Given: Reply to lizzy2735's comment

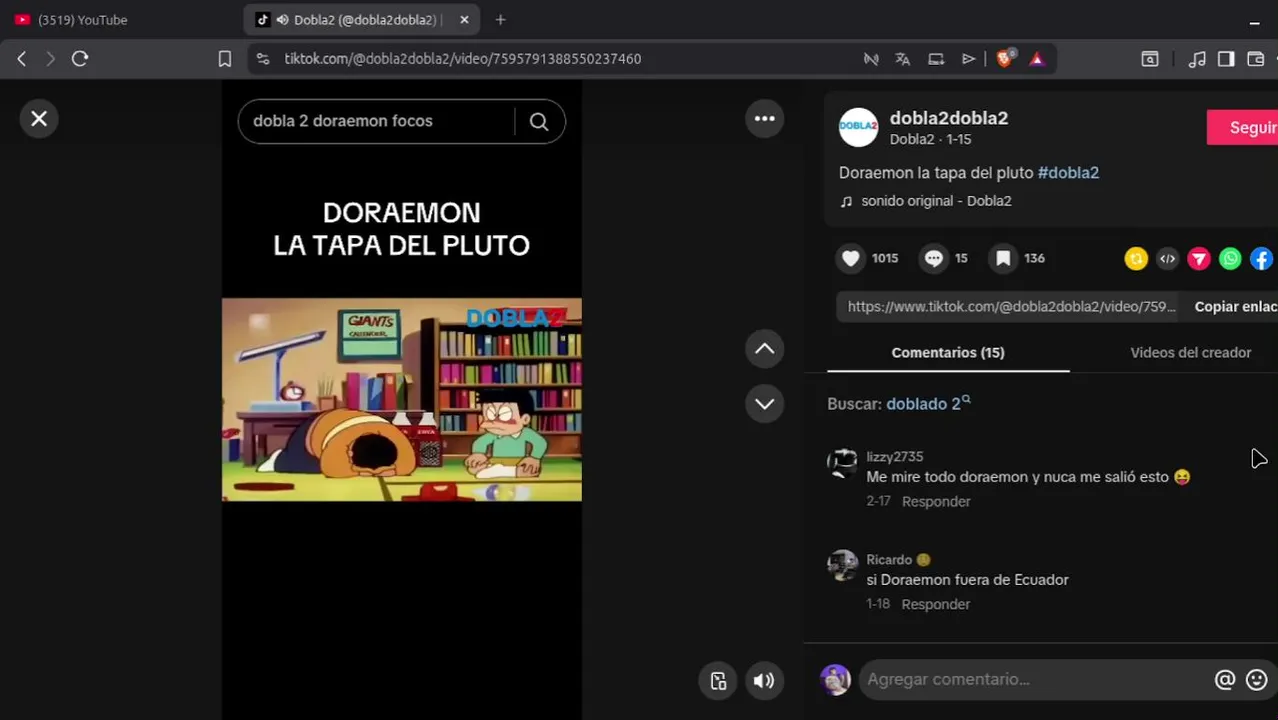Looking at the screenshot, I should click(x=936, y=502).
